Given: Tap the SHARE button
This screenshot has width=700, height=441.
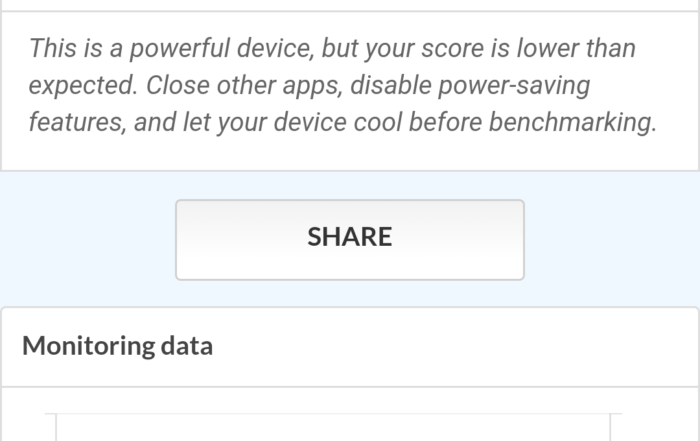Looking at the screenshot, I should 350,239.
